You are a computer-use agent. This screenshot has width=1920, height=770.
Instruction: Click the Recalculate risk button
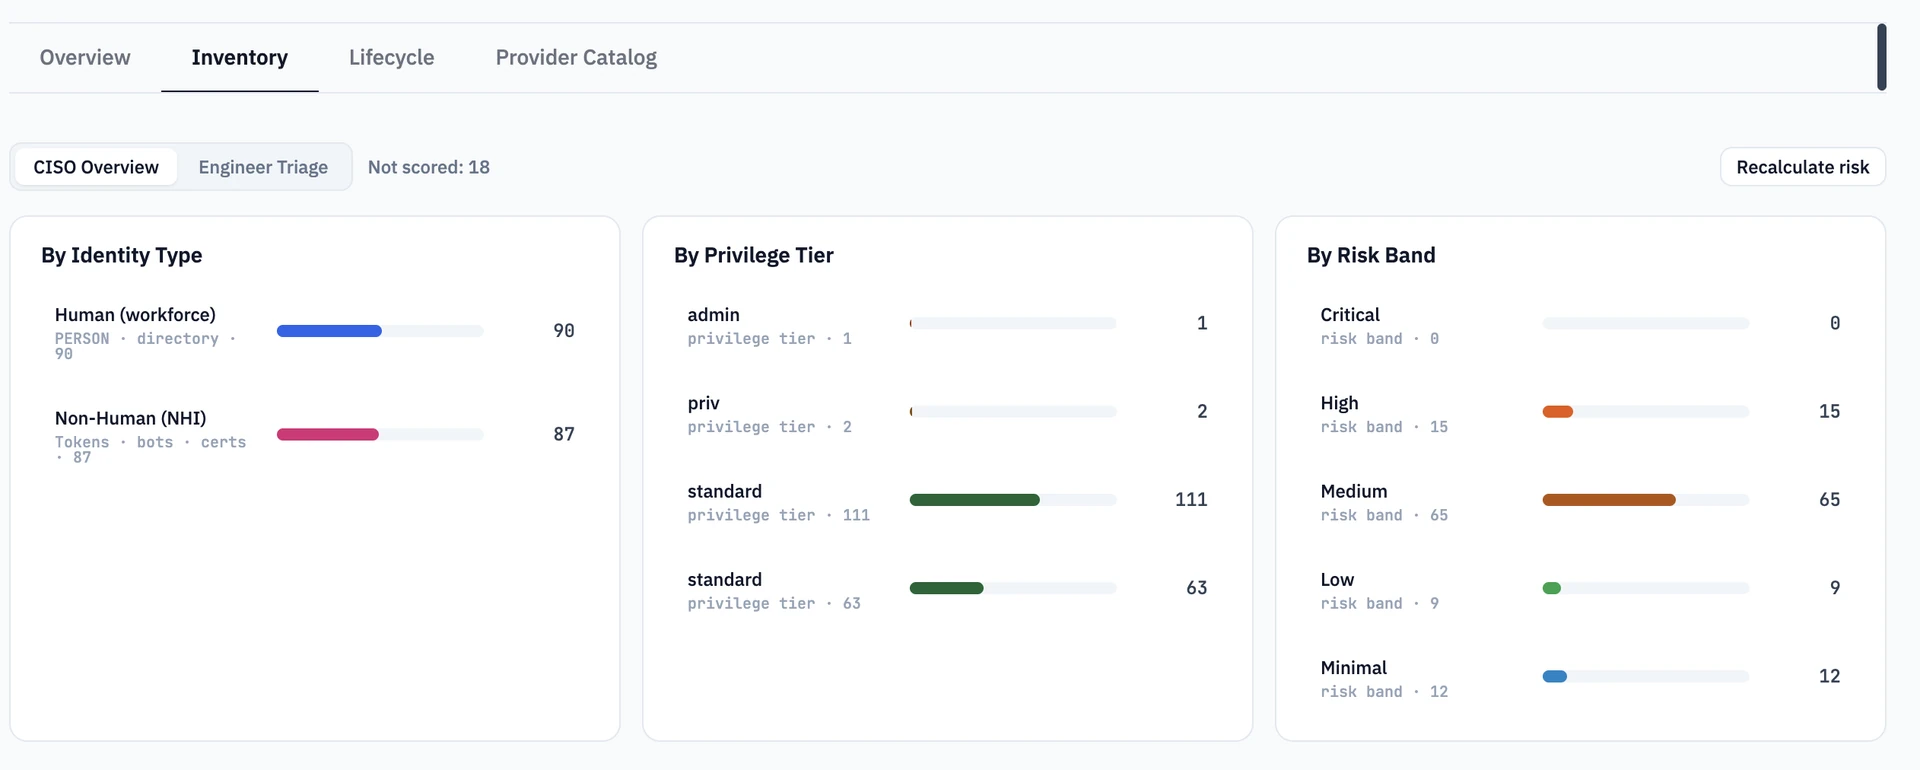1802,167
